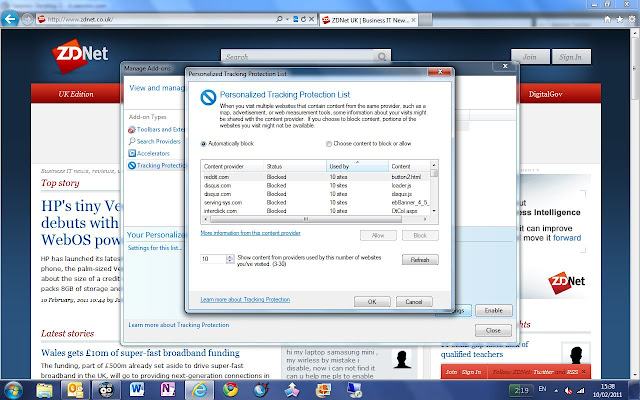Click Close button in Manage Add-ons
The height and width of the screenshot is (400, 640).
[x=493, y=330]
